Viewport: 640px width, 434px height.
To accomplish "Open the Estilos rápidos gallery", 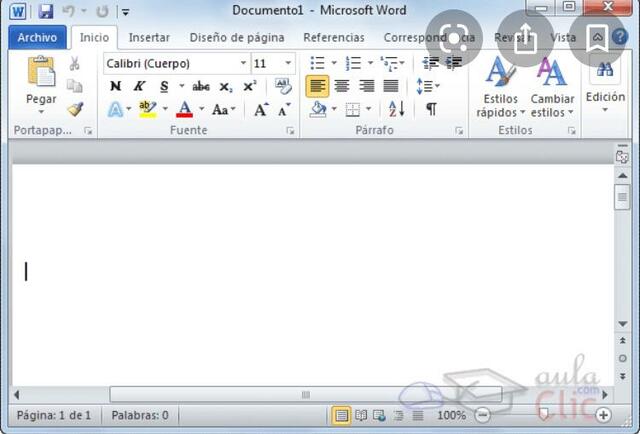I will click(500, 87).
